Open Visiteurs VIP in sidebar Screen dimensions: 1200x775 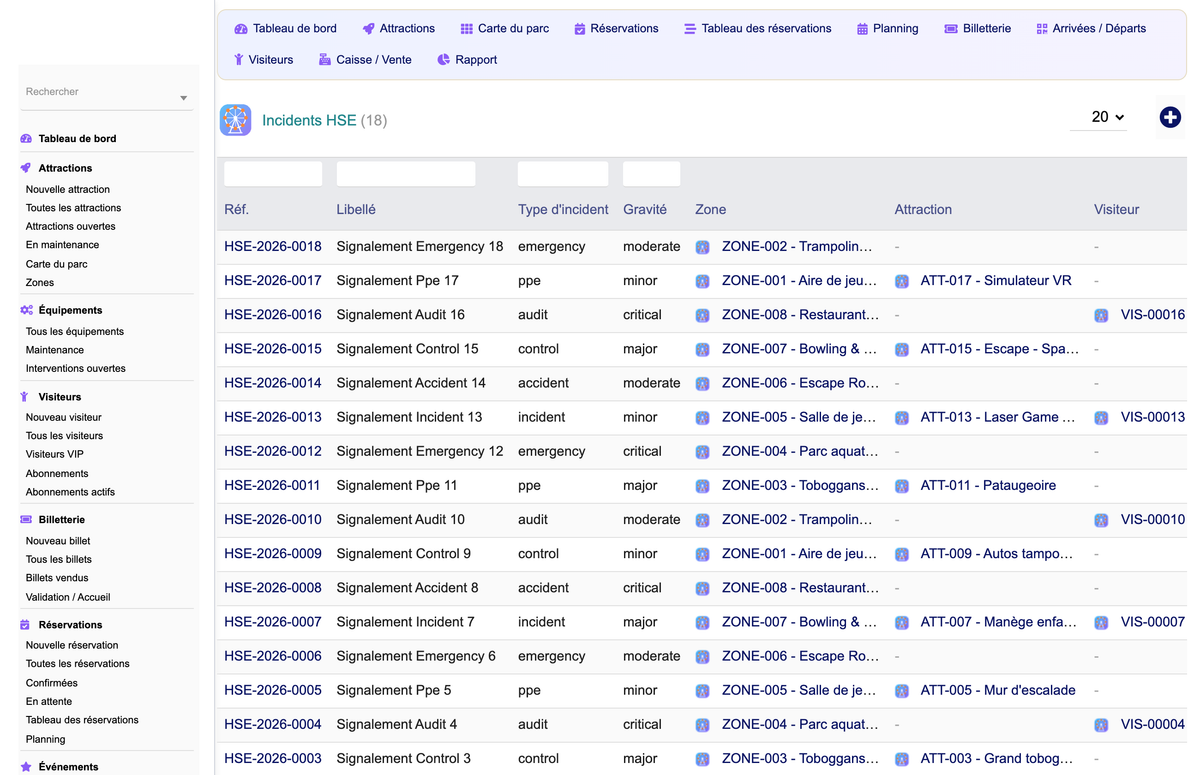[55, 454]
